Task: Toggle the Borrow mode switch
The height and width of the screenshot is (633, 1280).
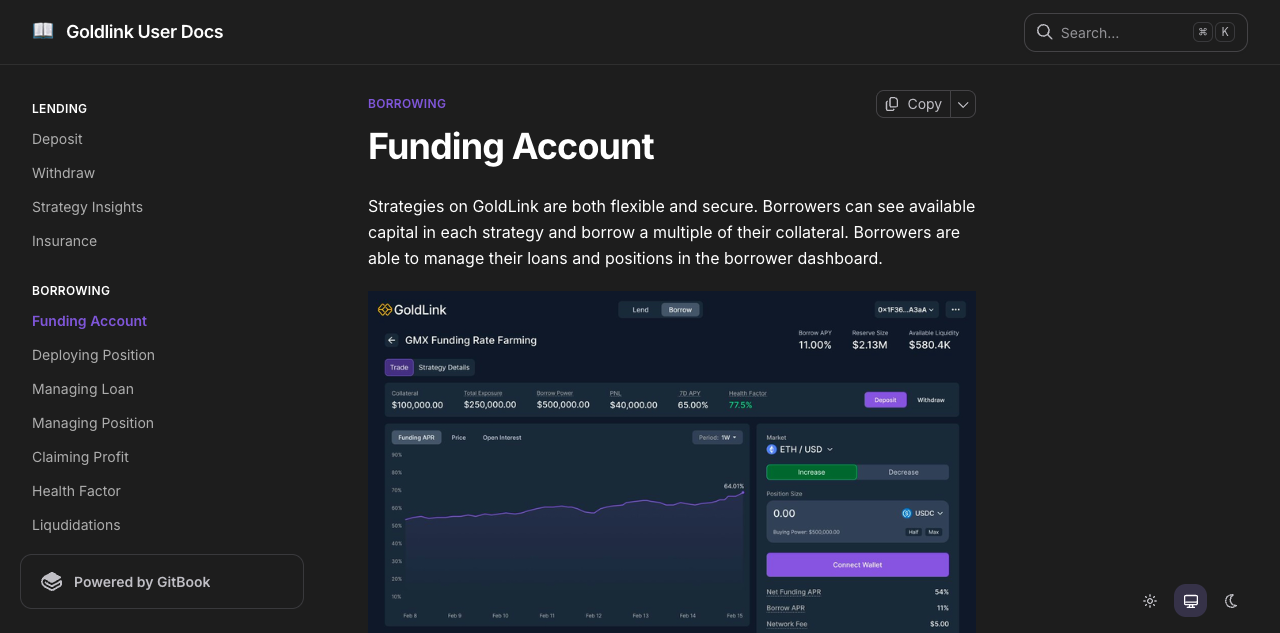Action: pos(680,310)
